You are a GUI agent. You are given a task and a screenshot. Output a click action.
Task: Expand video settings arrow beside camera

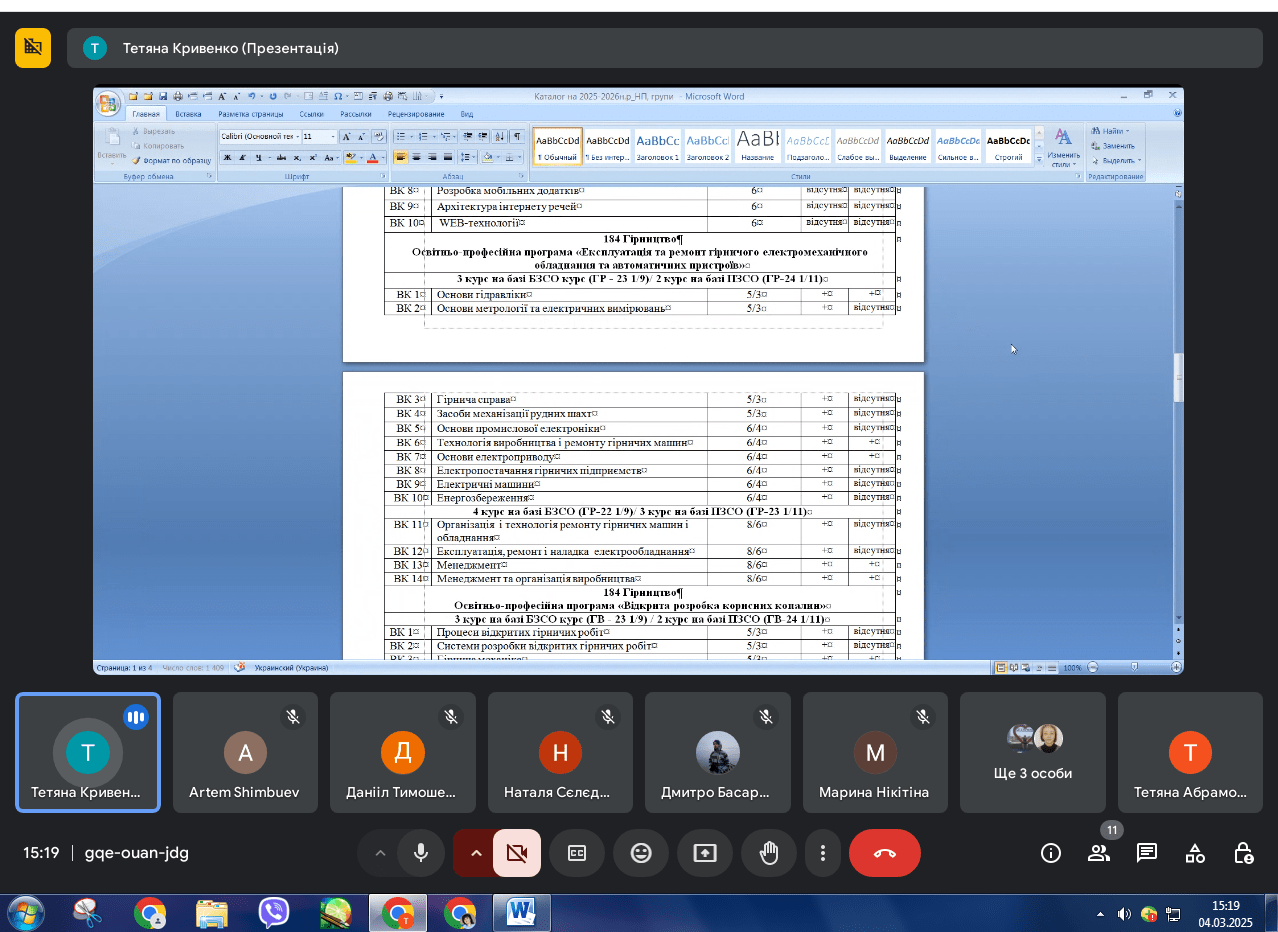point(476,853)
